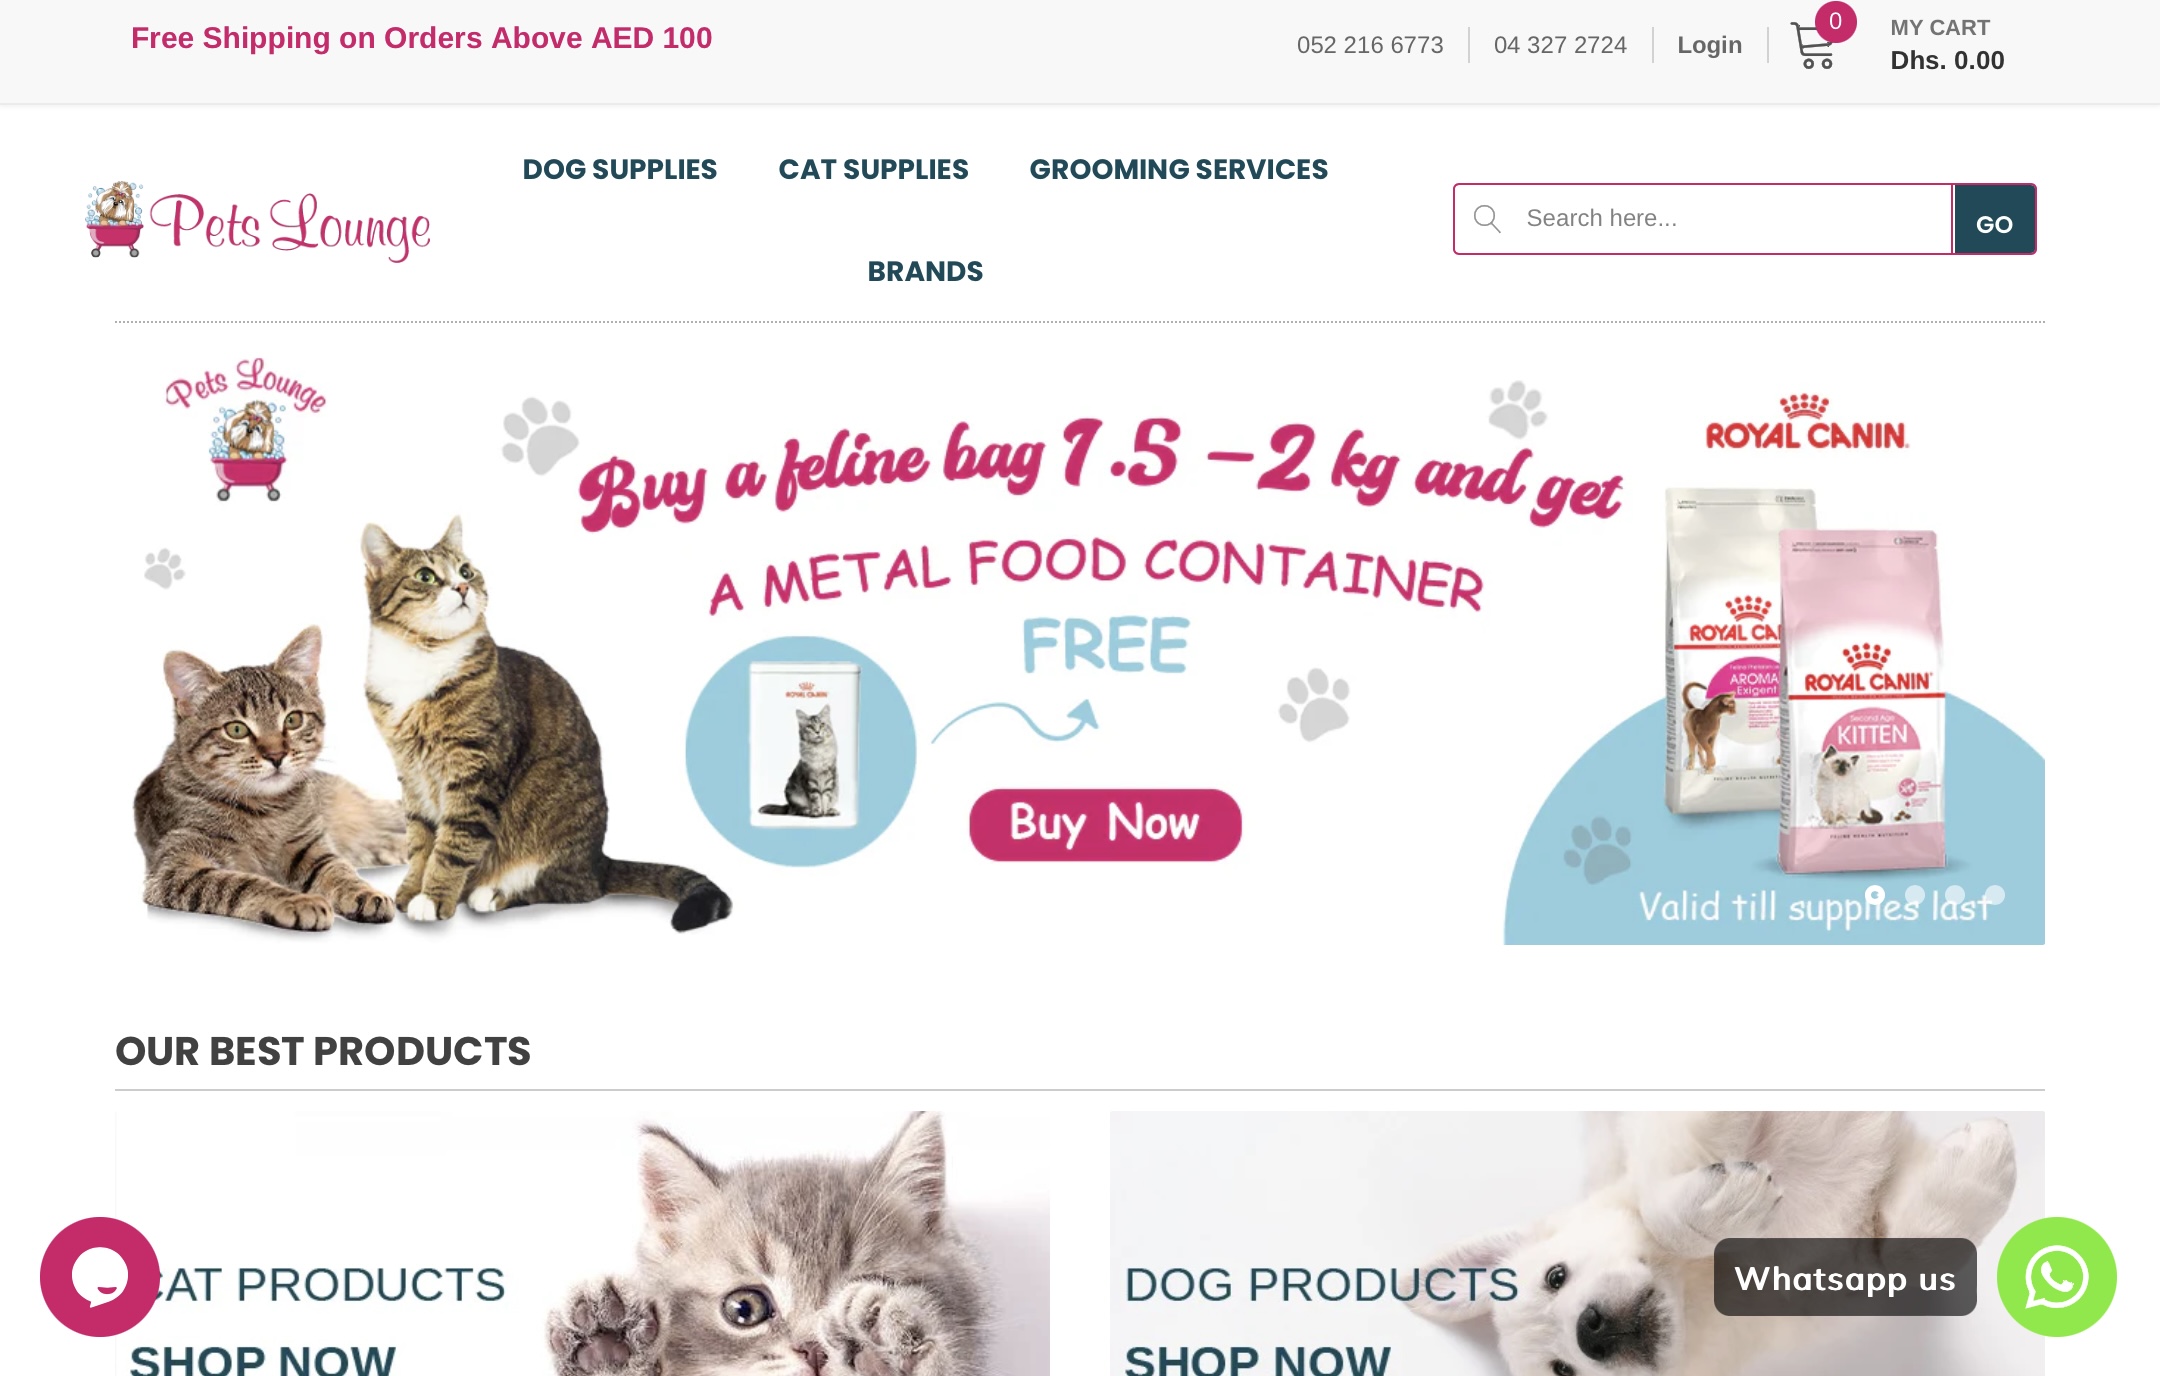Click the Login link
This screenshot has width=2160, height=1376.
tap(1709, 45)
